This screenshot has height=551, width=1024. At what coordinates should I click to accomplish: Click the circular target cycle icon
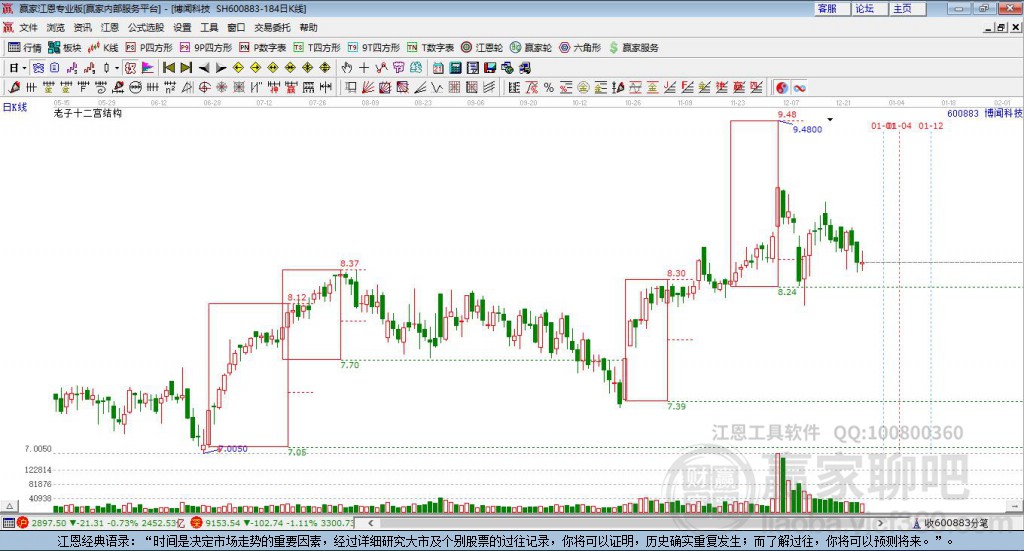204,87
